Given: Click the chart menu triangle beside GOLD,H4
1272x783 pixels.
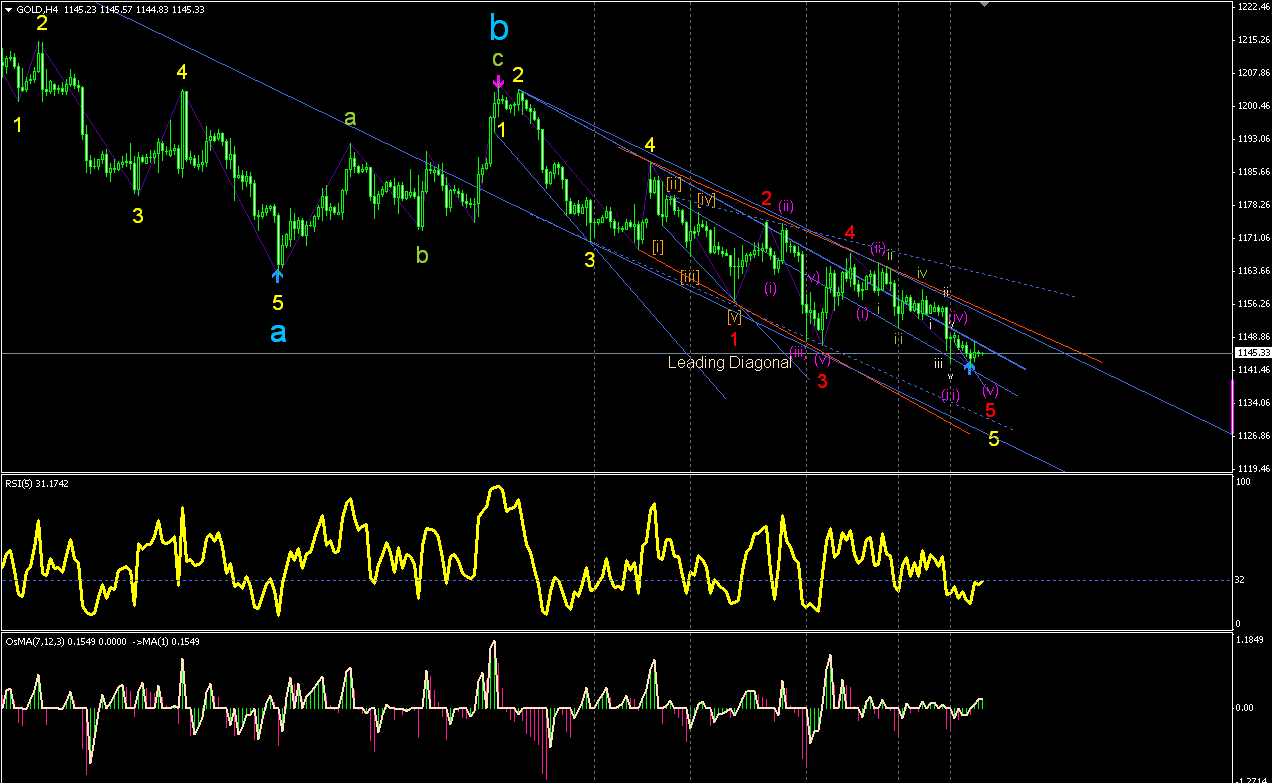Looking at the screenshot, I should click(8, 9).
